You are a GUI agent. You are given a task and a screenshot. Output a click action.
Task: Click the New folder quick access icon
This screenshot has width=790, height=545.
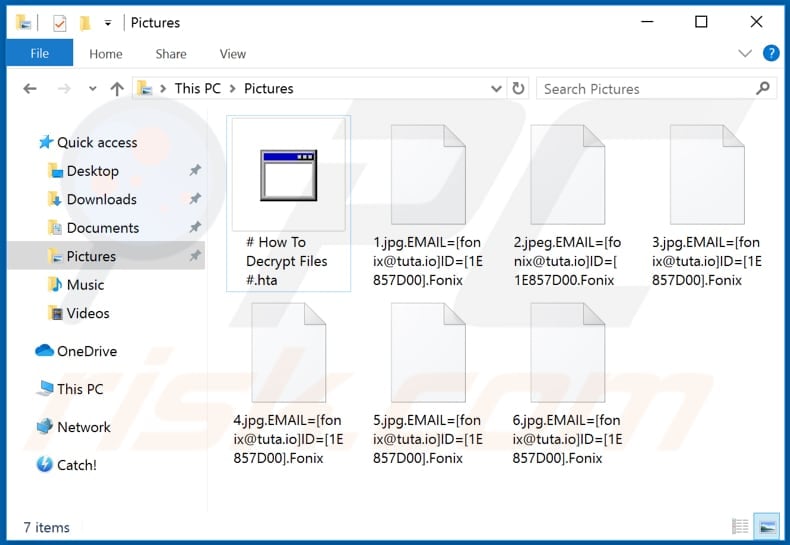coord(85,23)
